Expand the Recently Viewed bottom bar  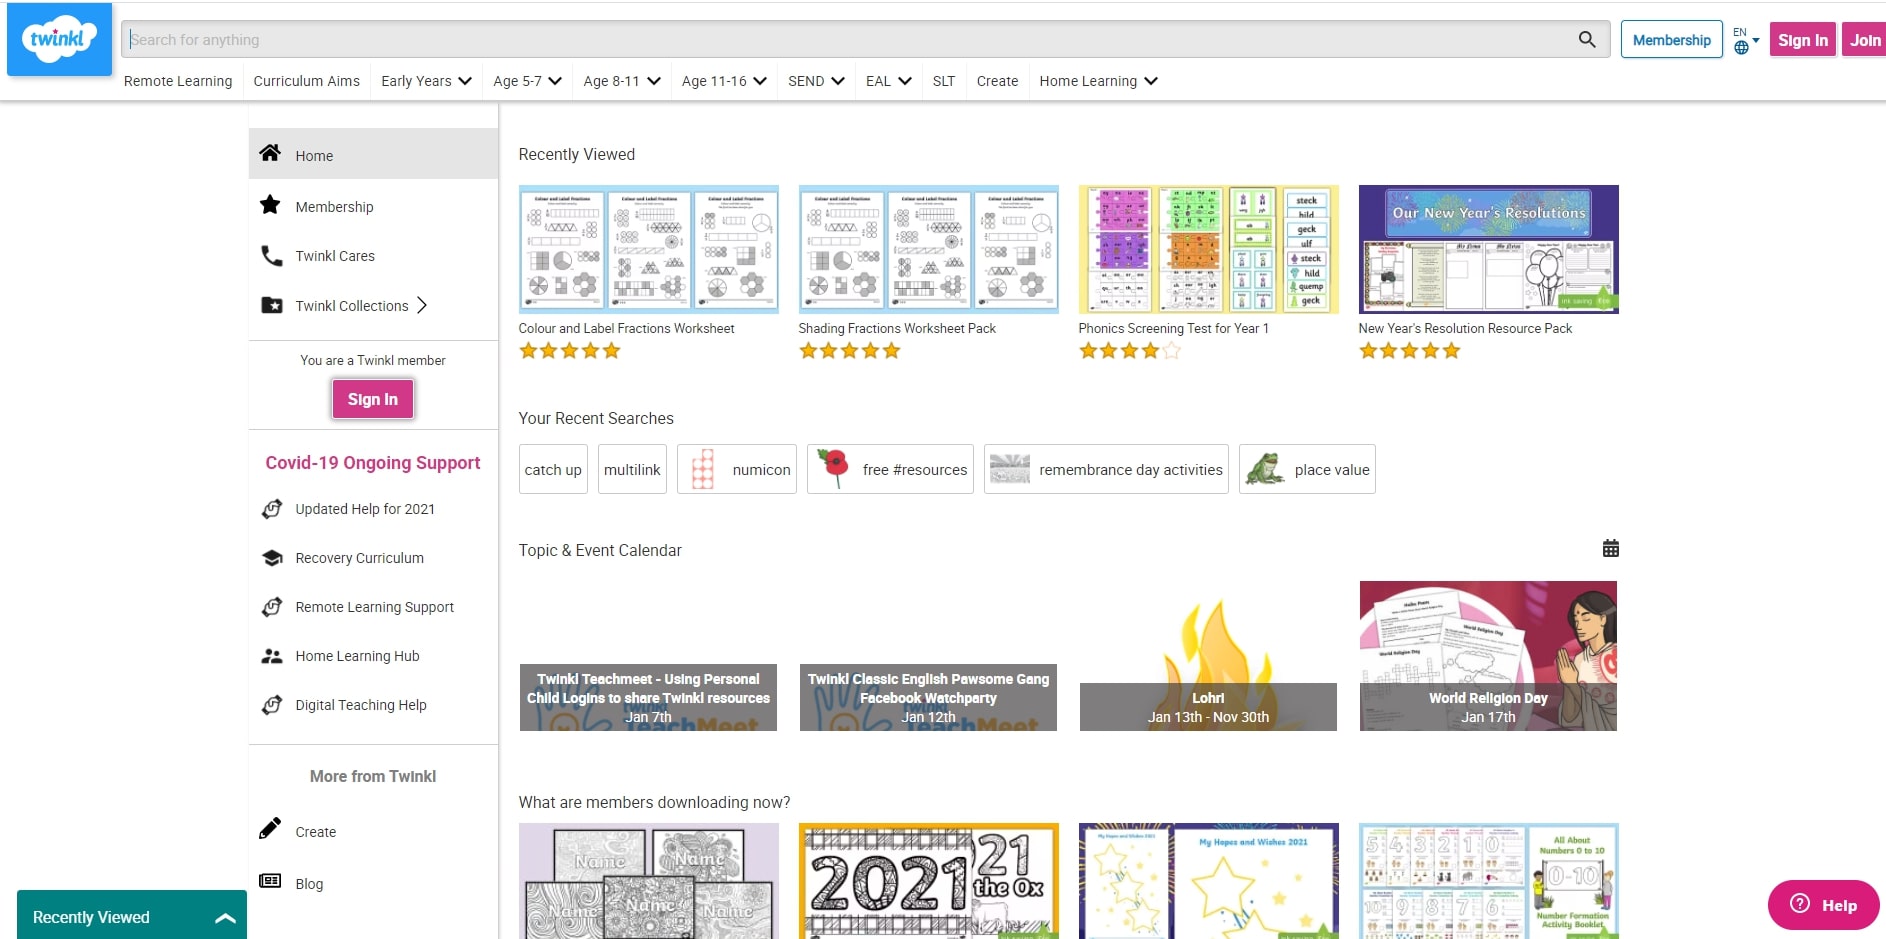click(x=132, y=916)
